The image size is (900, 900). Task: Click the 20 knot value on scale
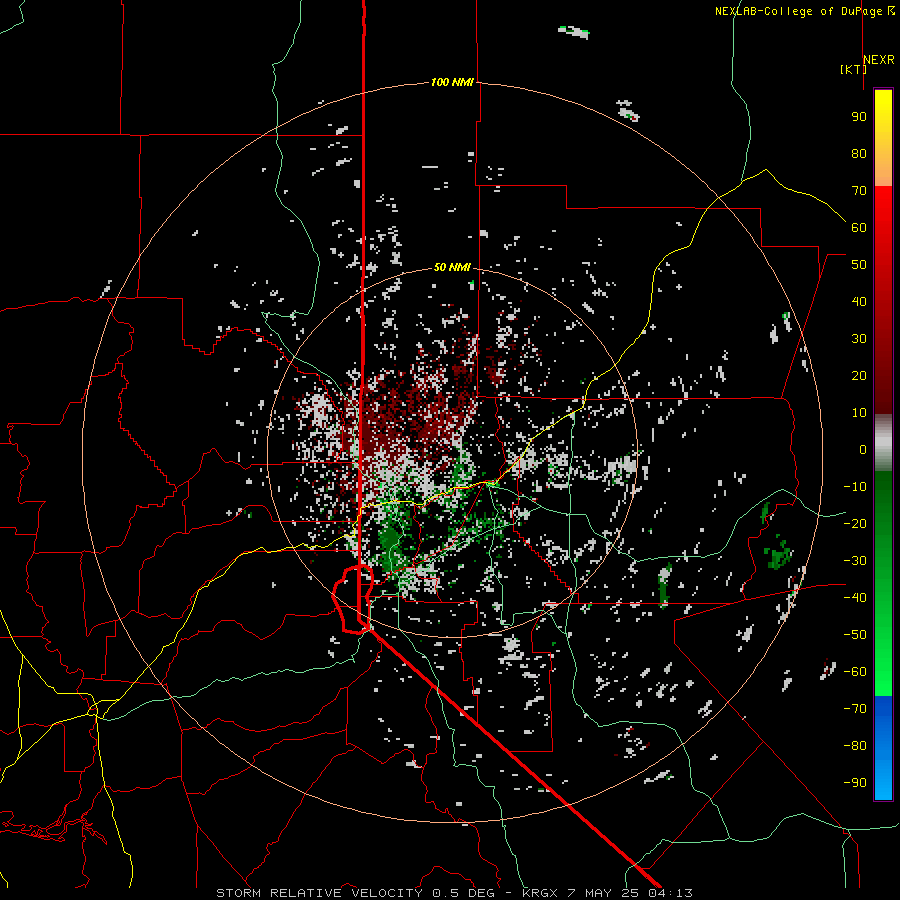click(x=859, y=376)
